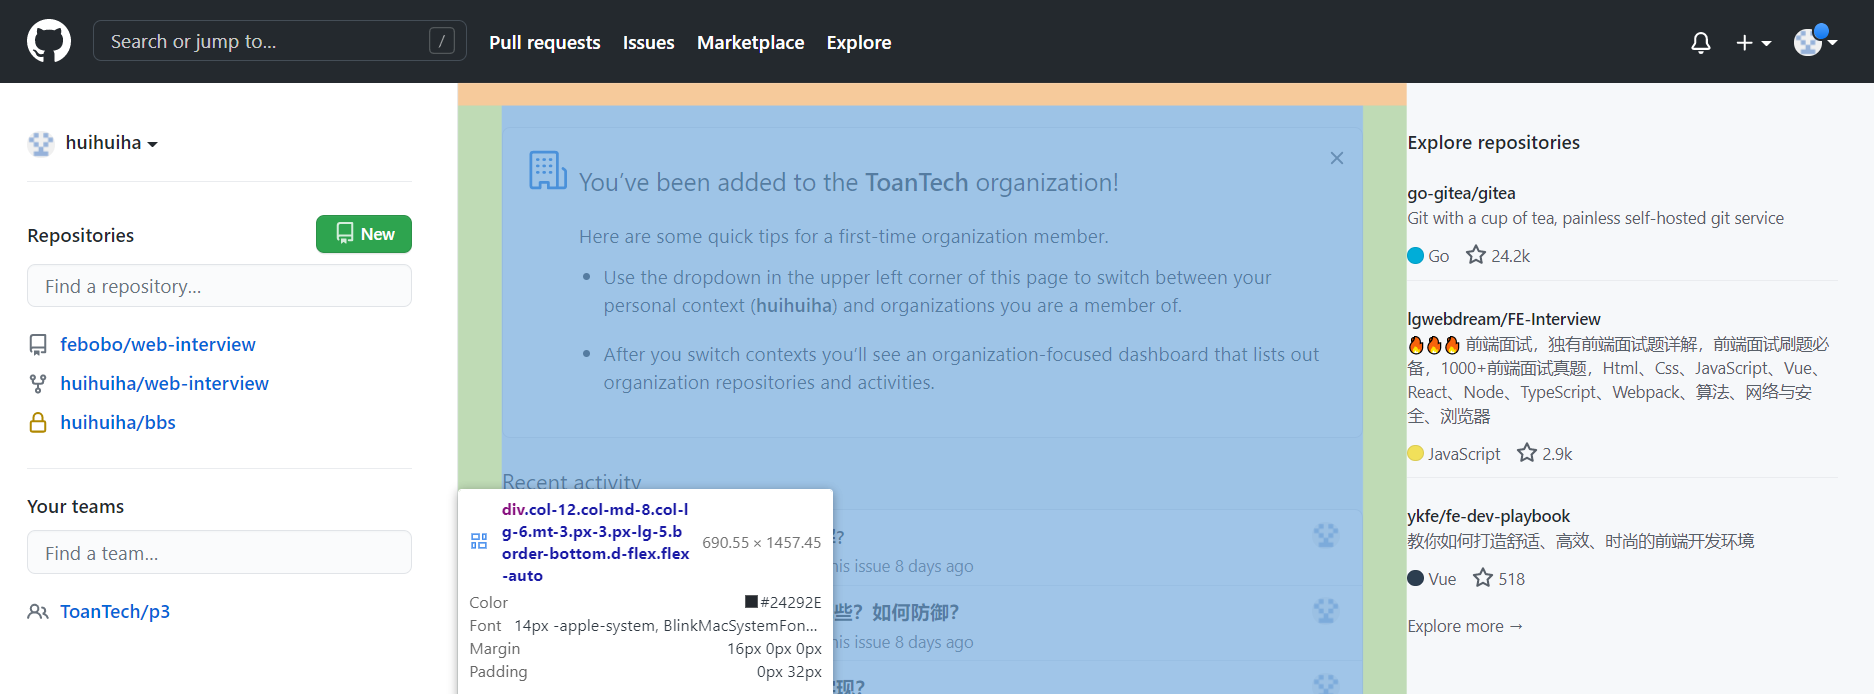The image size is (1874, 694).
Task: Open the febobo/web-interview repository
Action: [158, 344]
